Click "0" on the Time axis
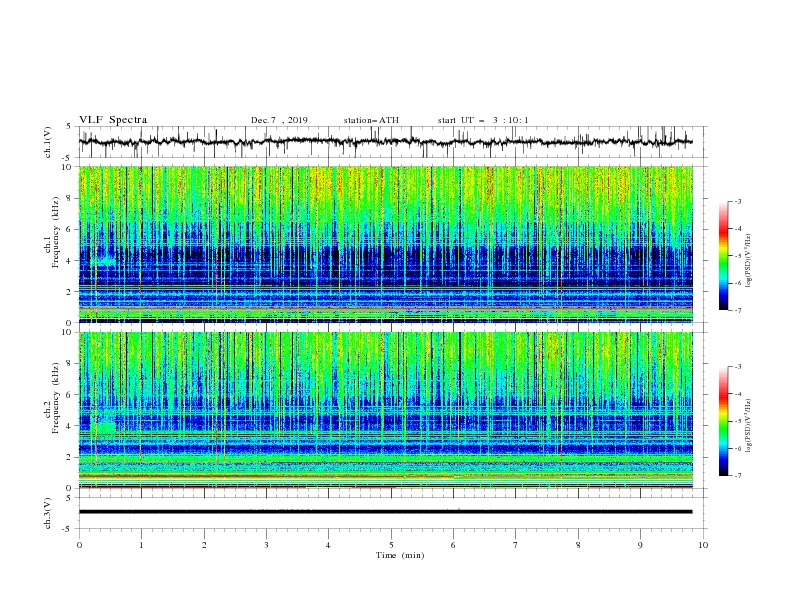 point(79,545)
